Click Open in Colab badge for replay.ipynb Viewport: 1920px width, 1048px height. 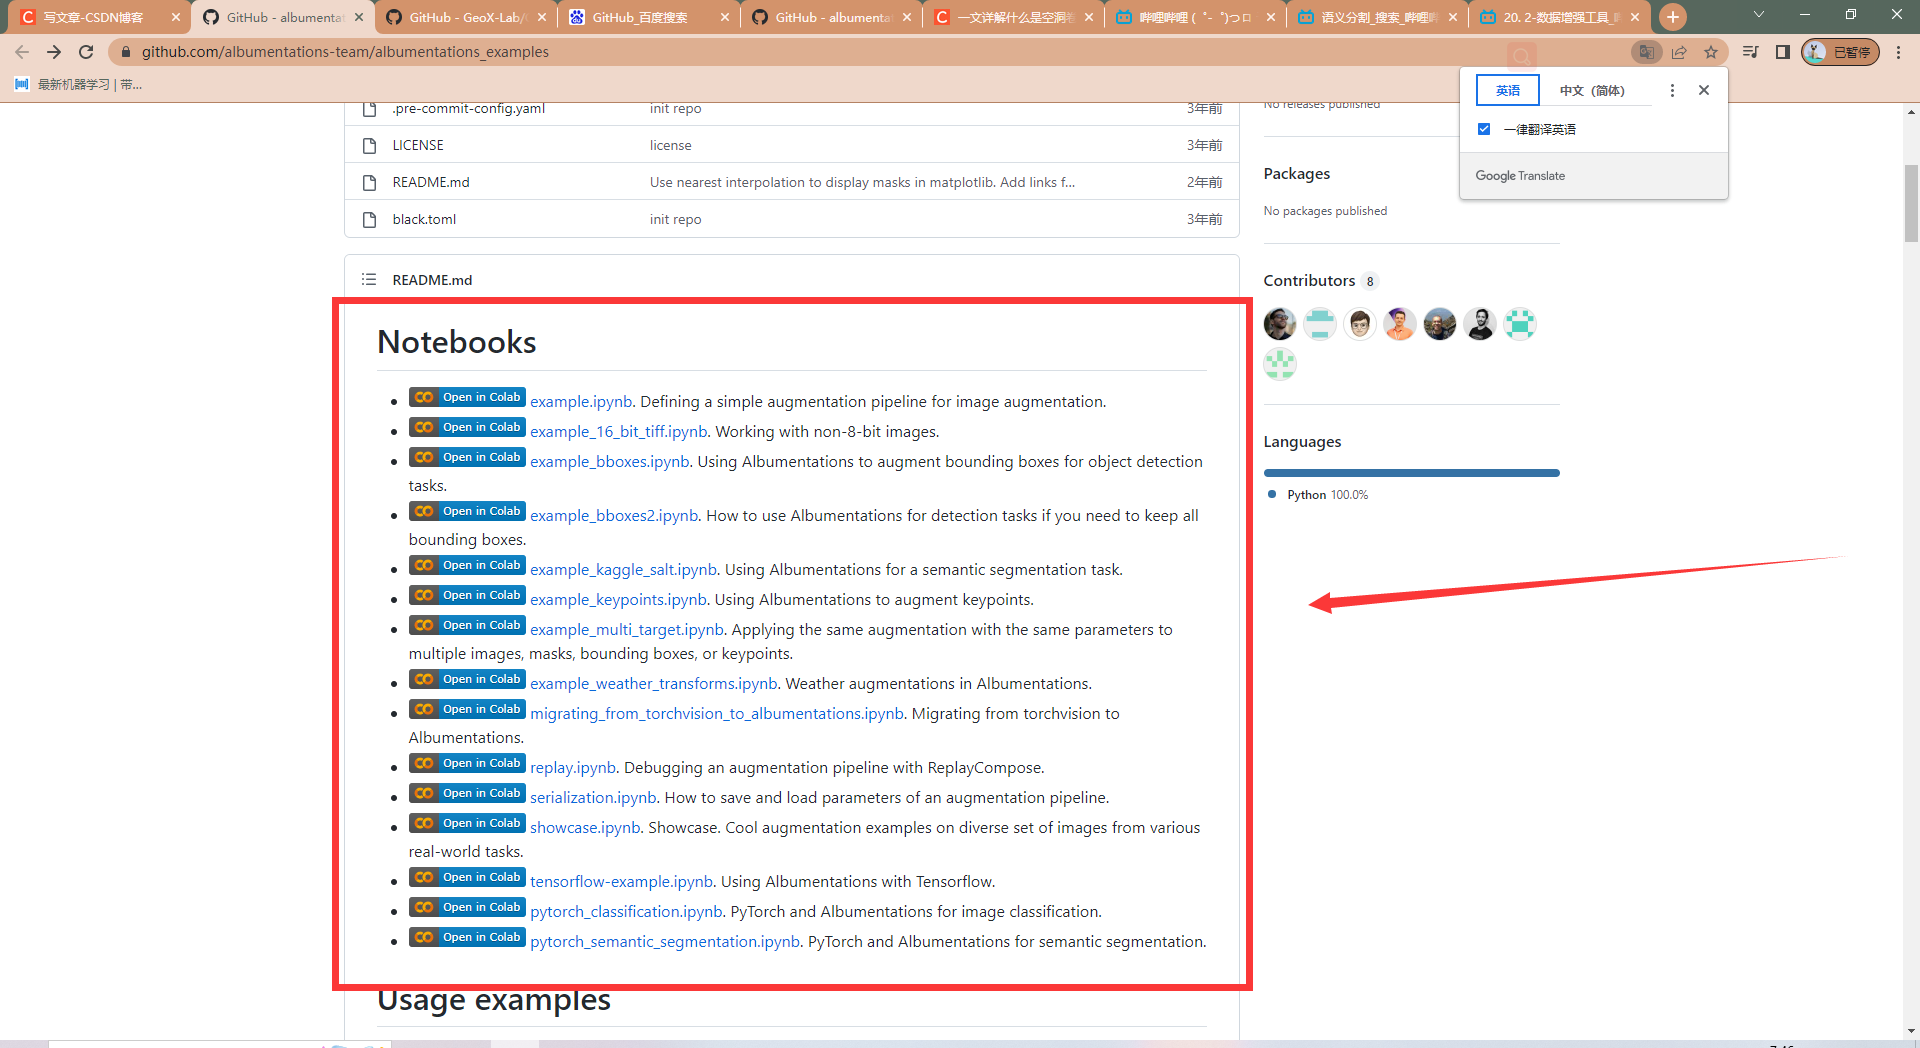(467, 763)
